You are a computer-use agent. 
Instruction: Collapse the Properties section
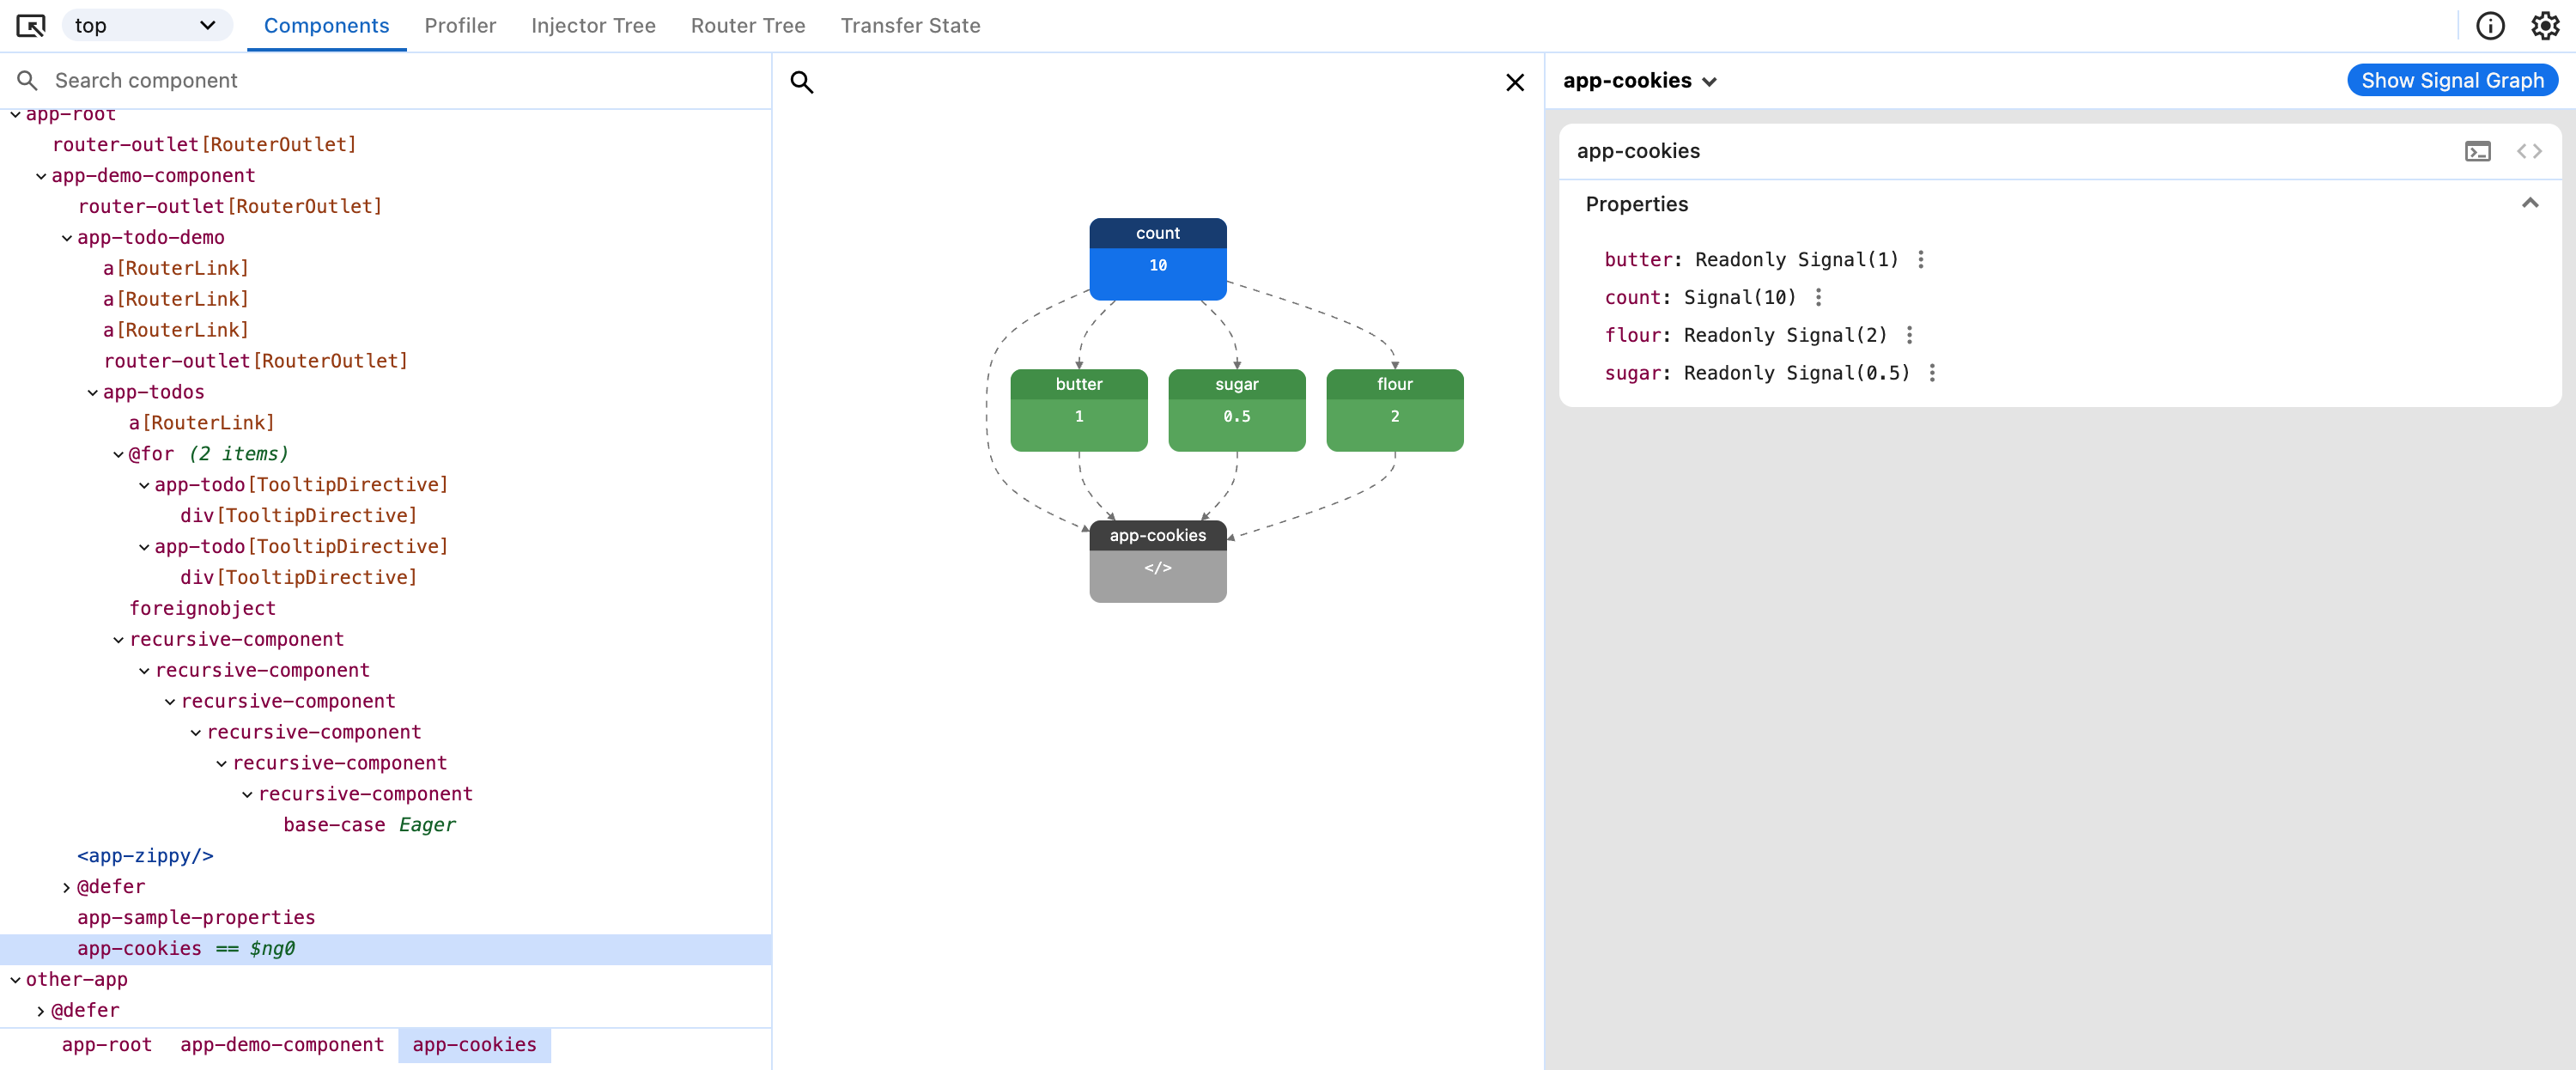pos(2529,204)
